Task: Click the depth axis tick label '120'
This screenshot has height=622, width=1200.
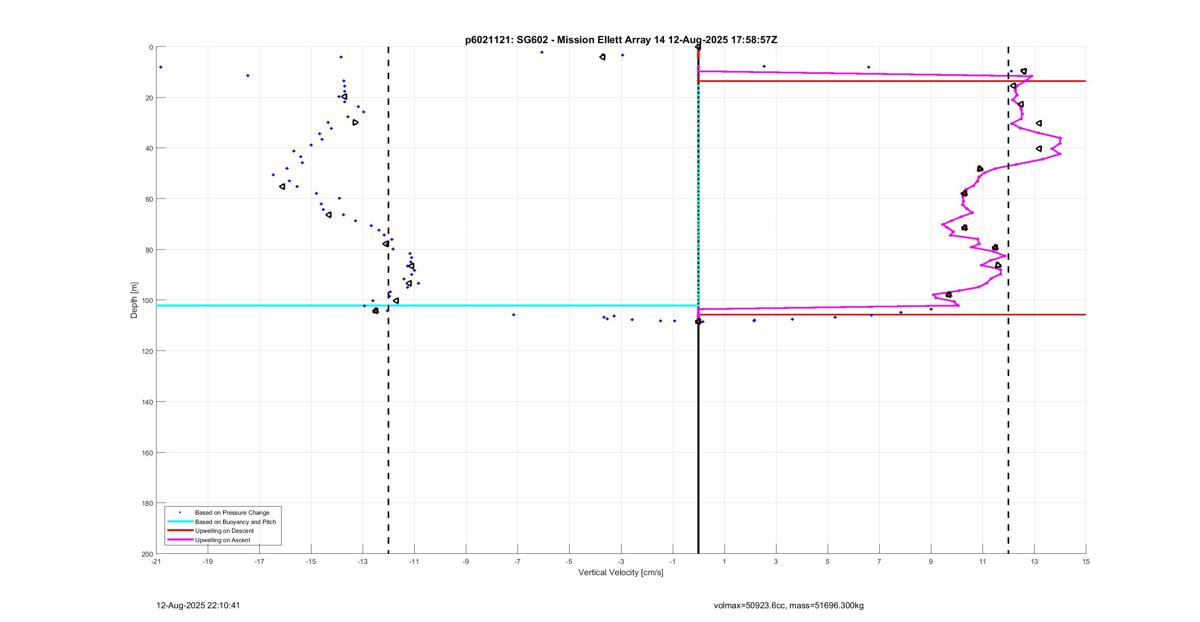Action: (146, 351)
